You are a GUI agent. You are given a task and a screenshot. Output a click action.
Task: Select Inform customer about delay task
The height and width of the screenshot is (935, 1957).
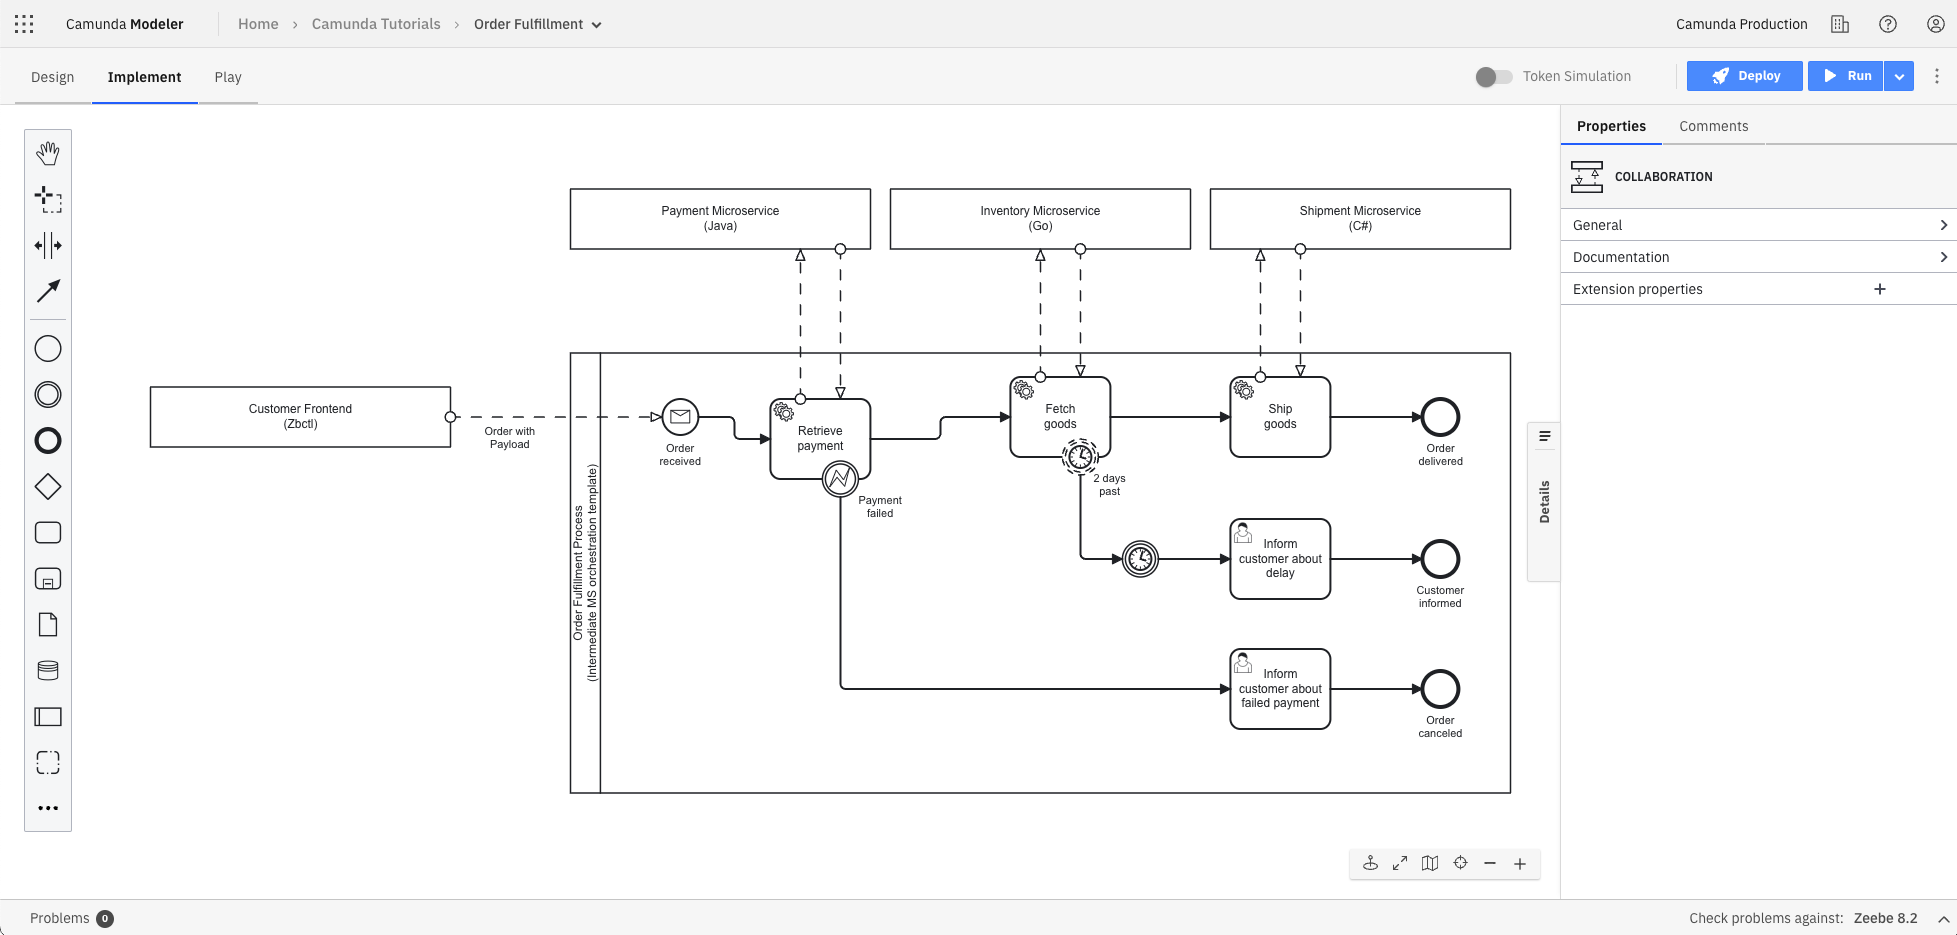click(x=1280, y=559)
